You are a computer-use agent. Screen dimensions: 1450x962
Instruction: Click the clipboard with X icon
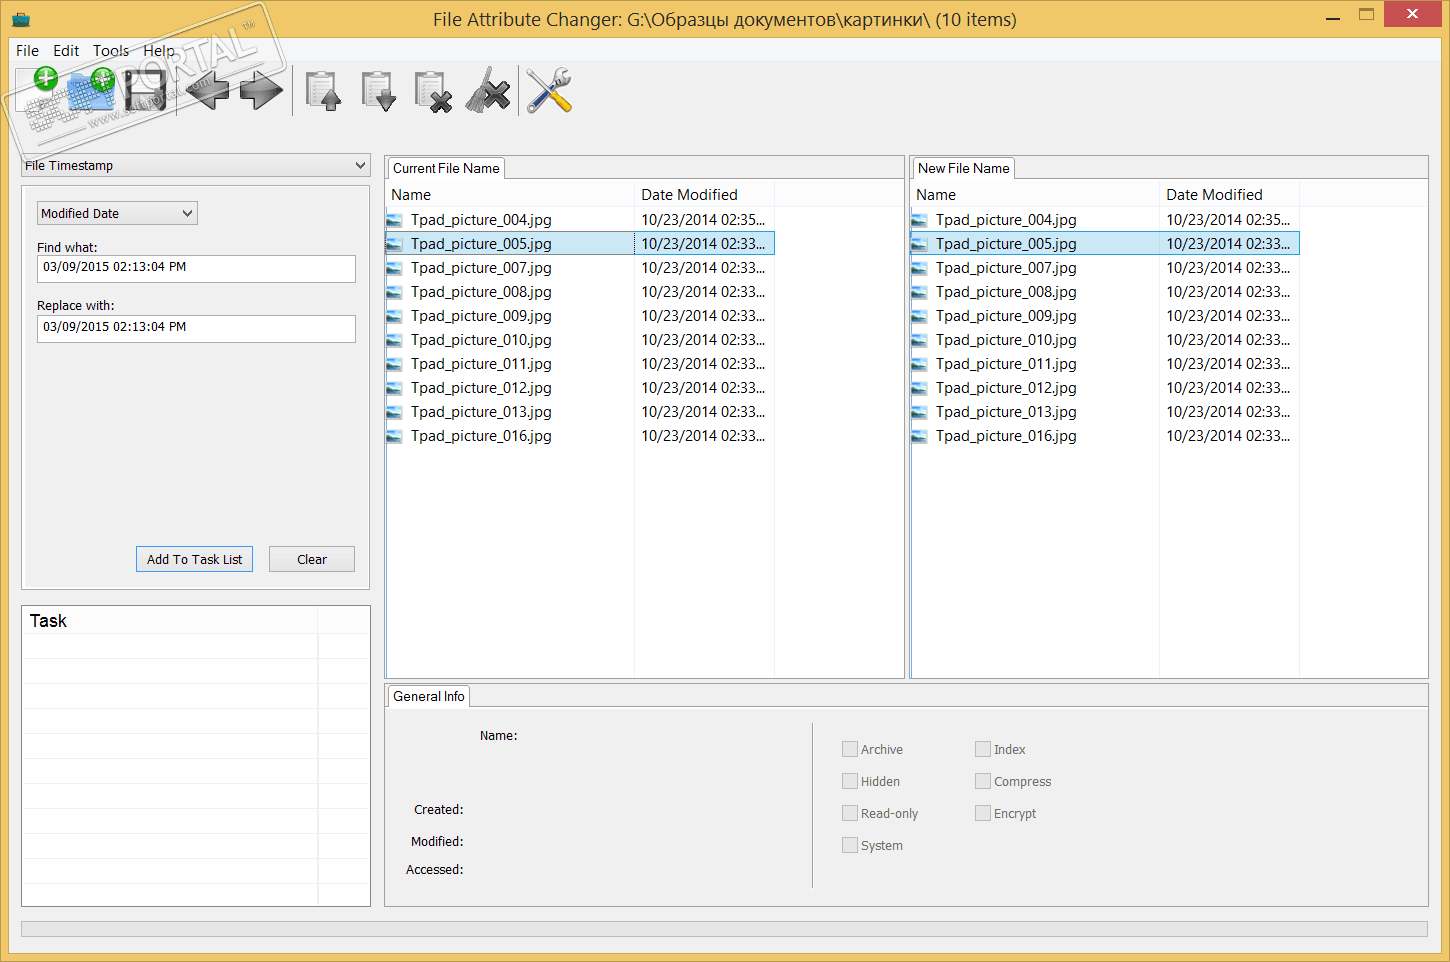(433, 91)
